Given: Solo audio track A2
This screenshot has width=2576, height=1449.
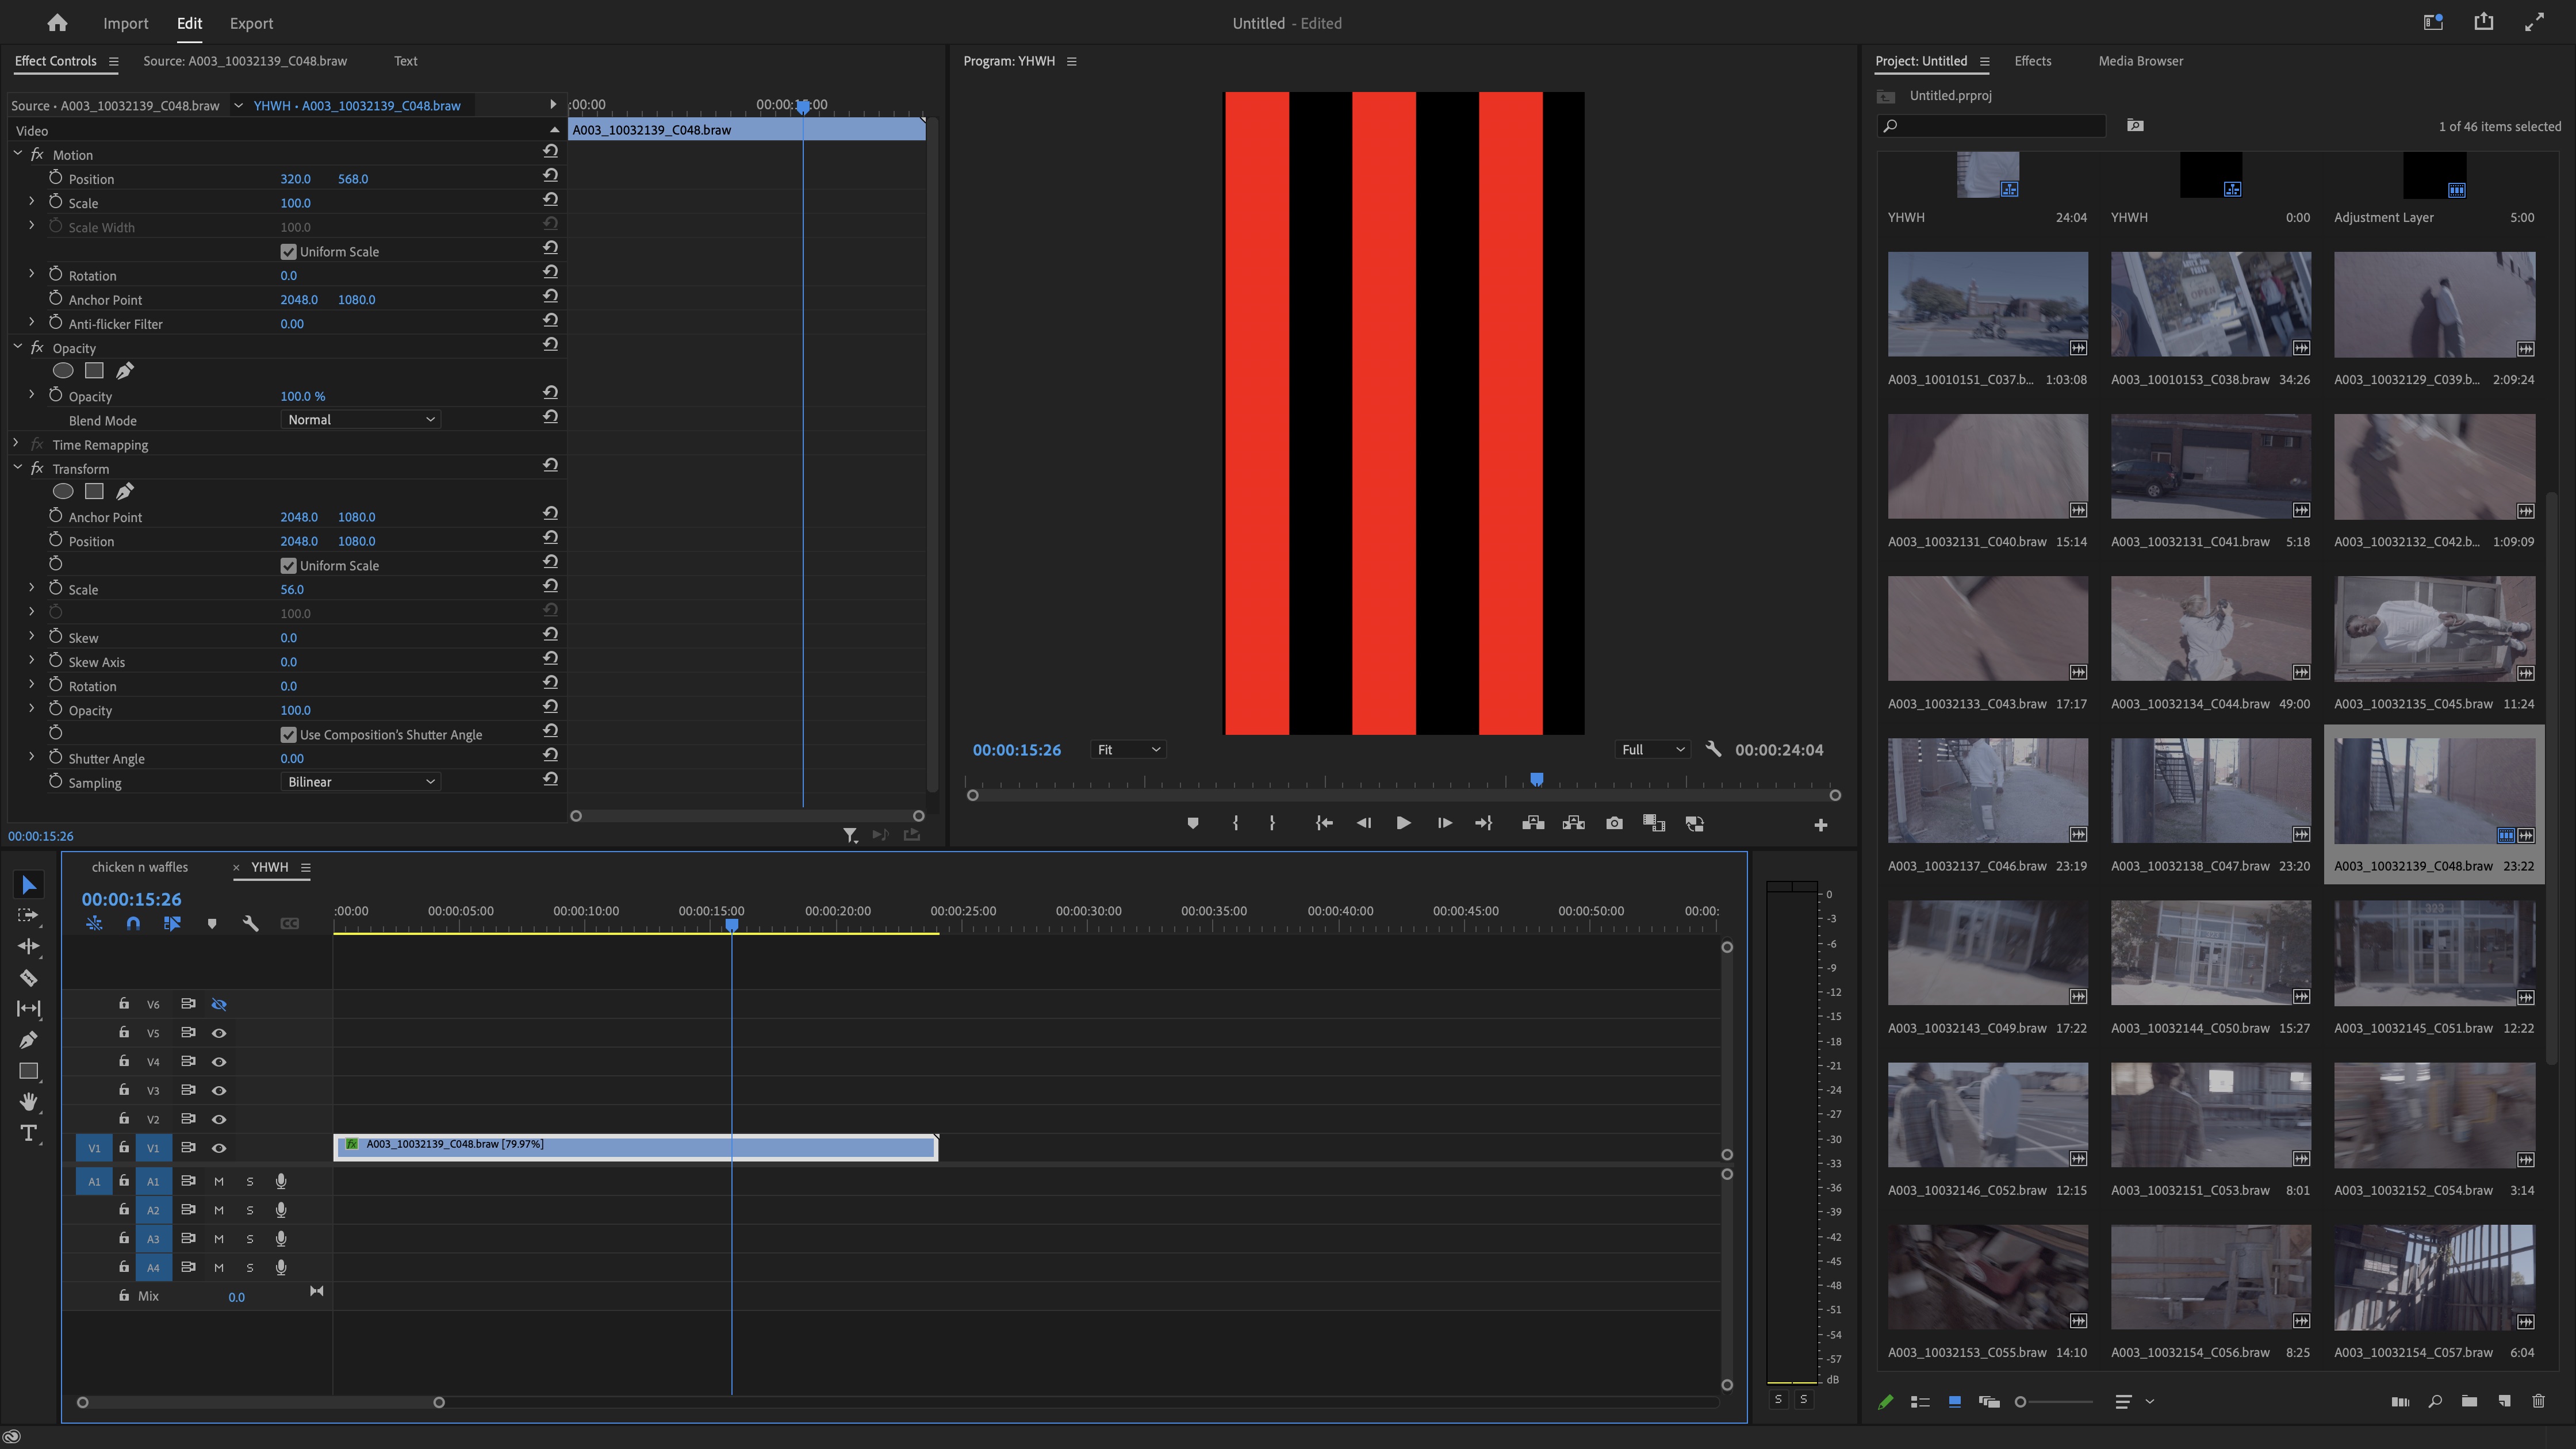Looking at the screenshot, I should pyautogui.click(x=250, y=1210).
